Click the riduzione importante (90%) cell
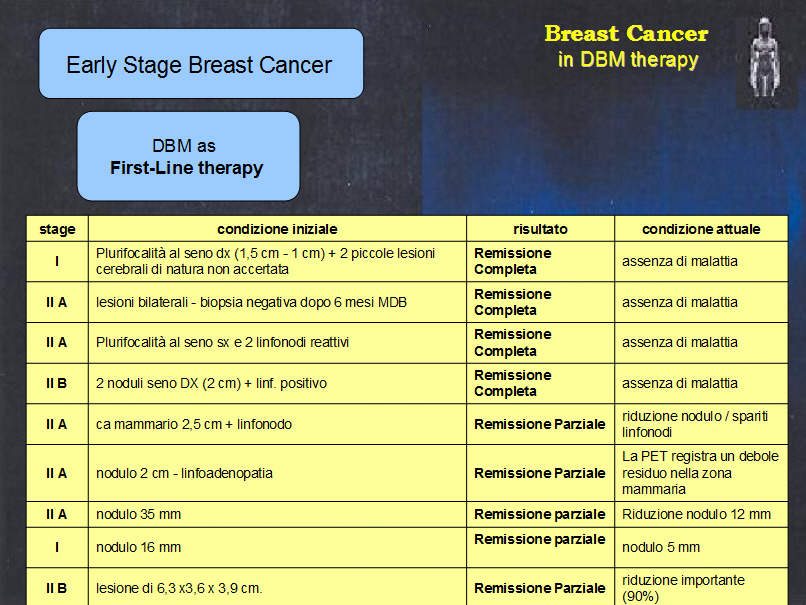The image size is (806, 605). (701, 587)
